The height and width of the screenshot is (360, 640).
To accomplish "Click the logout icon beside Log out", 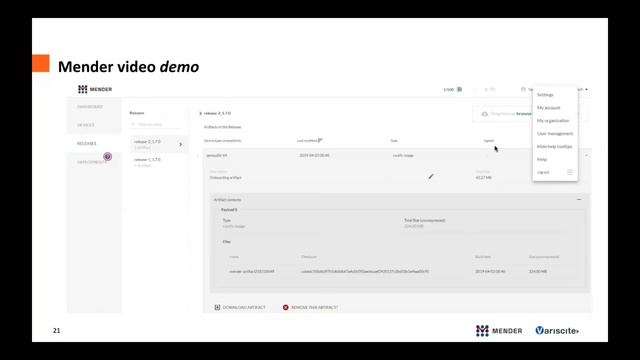I will pyautogui.click(x=570, y=172).
